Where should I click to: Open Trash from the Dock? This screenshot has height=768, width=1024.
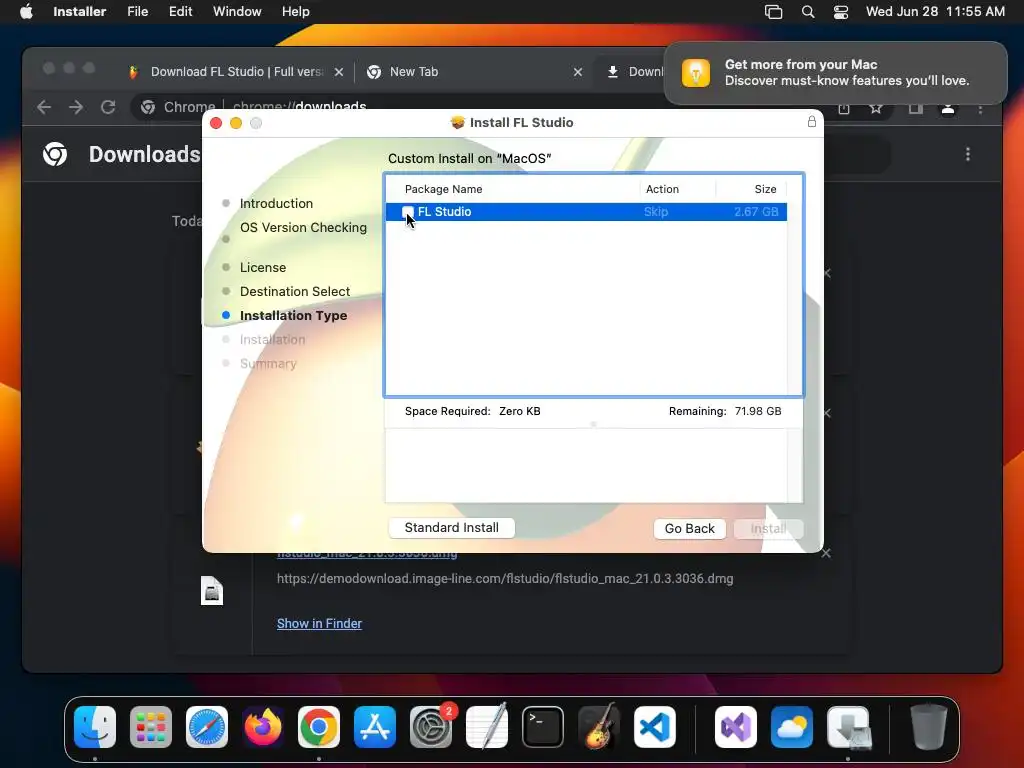pos(929,727)
